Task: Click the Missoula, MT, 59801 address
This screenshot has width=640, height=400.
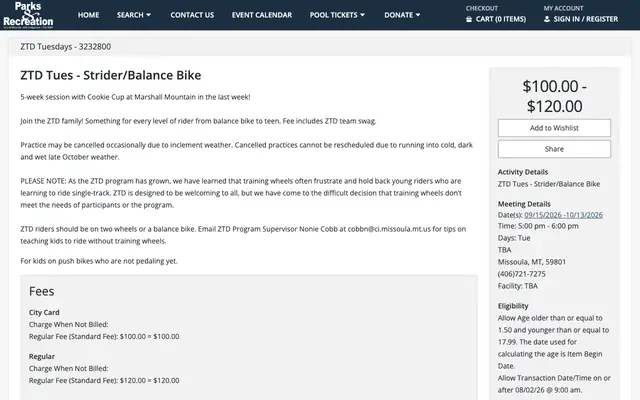Action: [x=531, y=262]
